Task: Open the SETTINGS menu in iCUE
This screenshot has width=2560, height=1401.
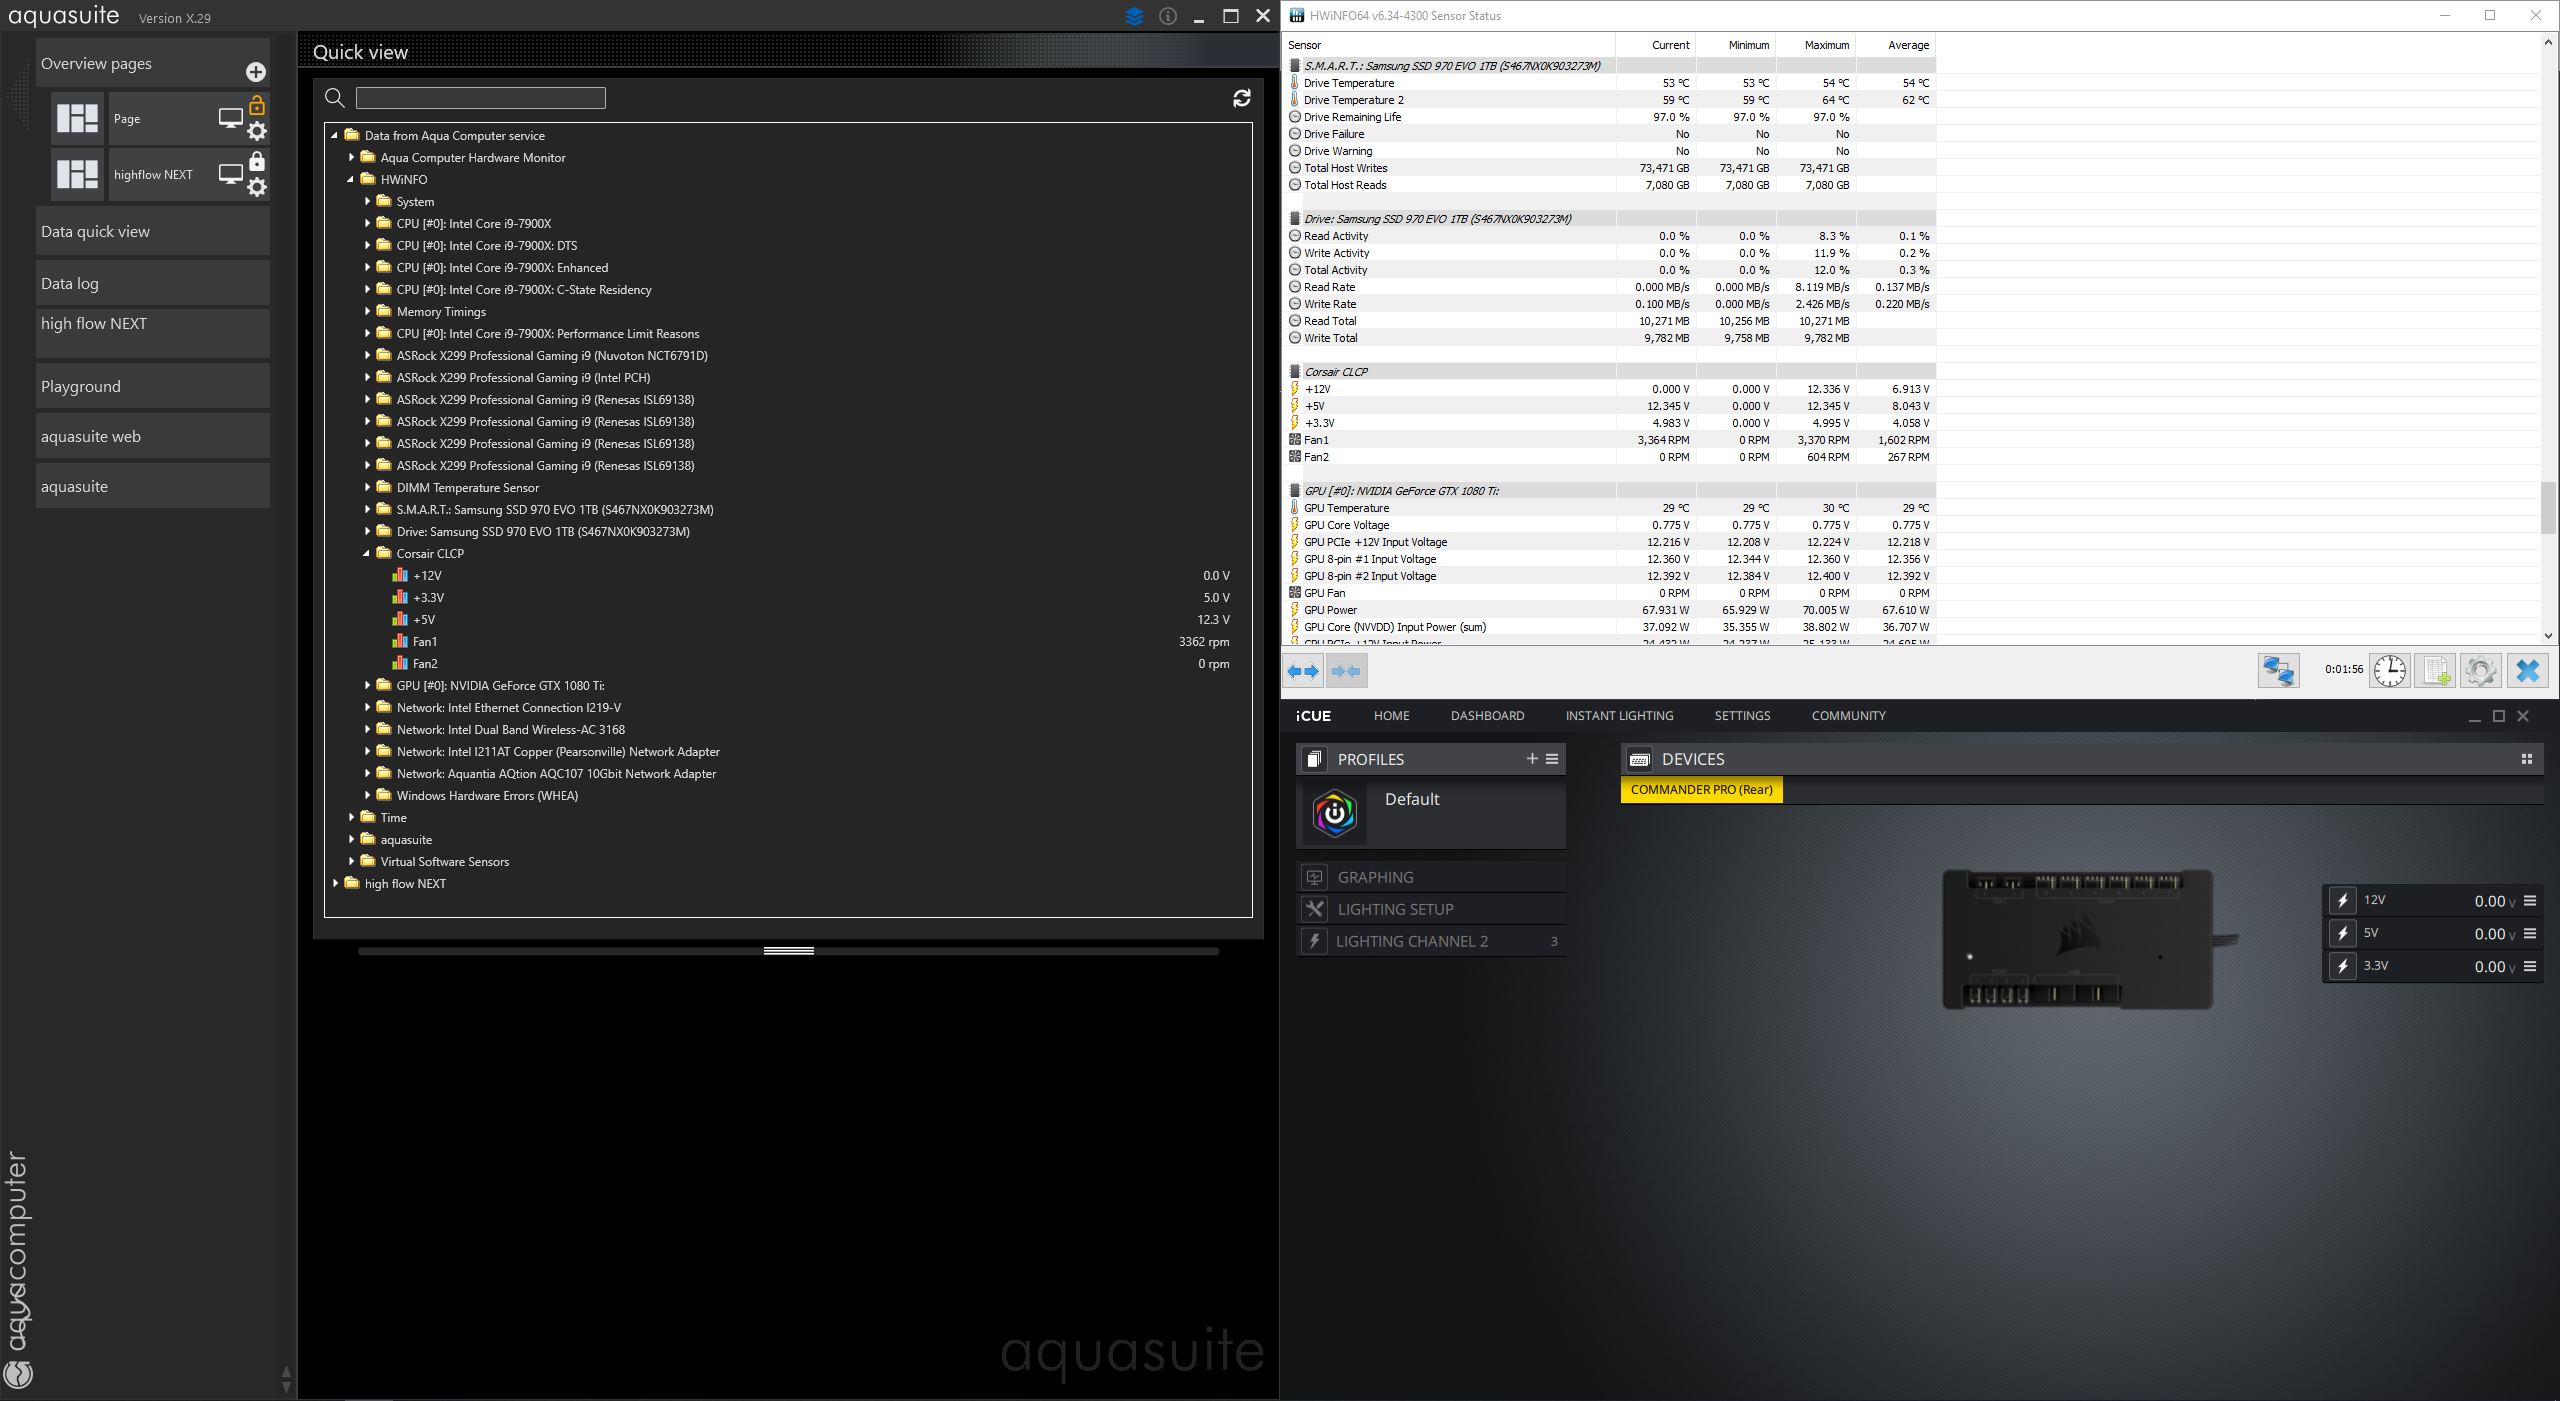Action: 1741,716
